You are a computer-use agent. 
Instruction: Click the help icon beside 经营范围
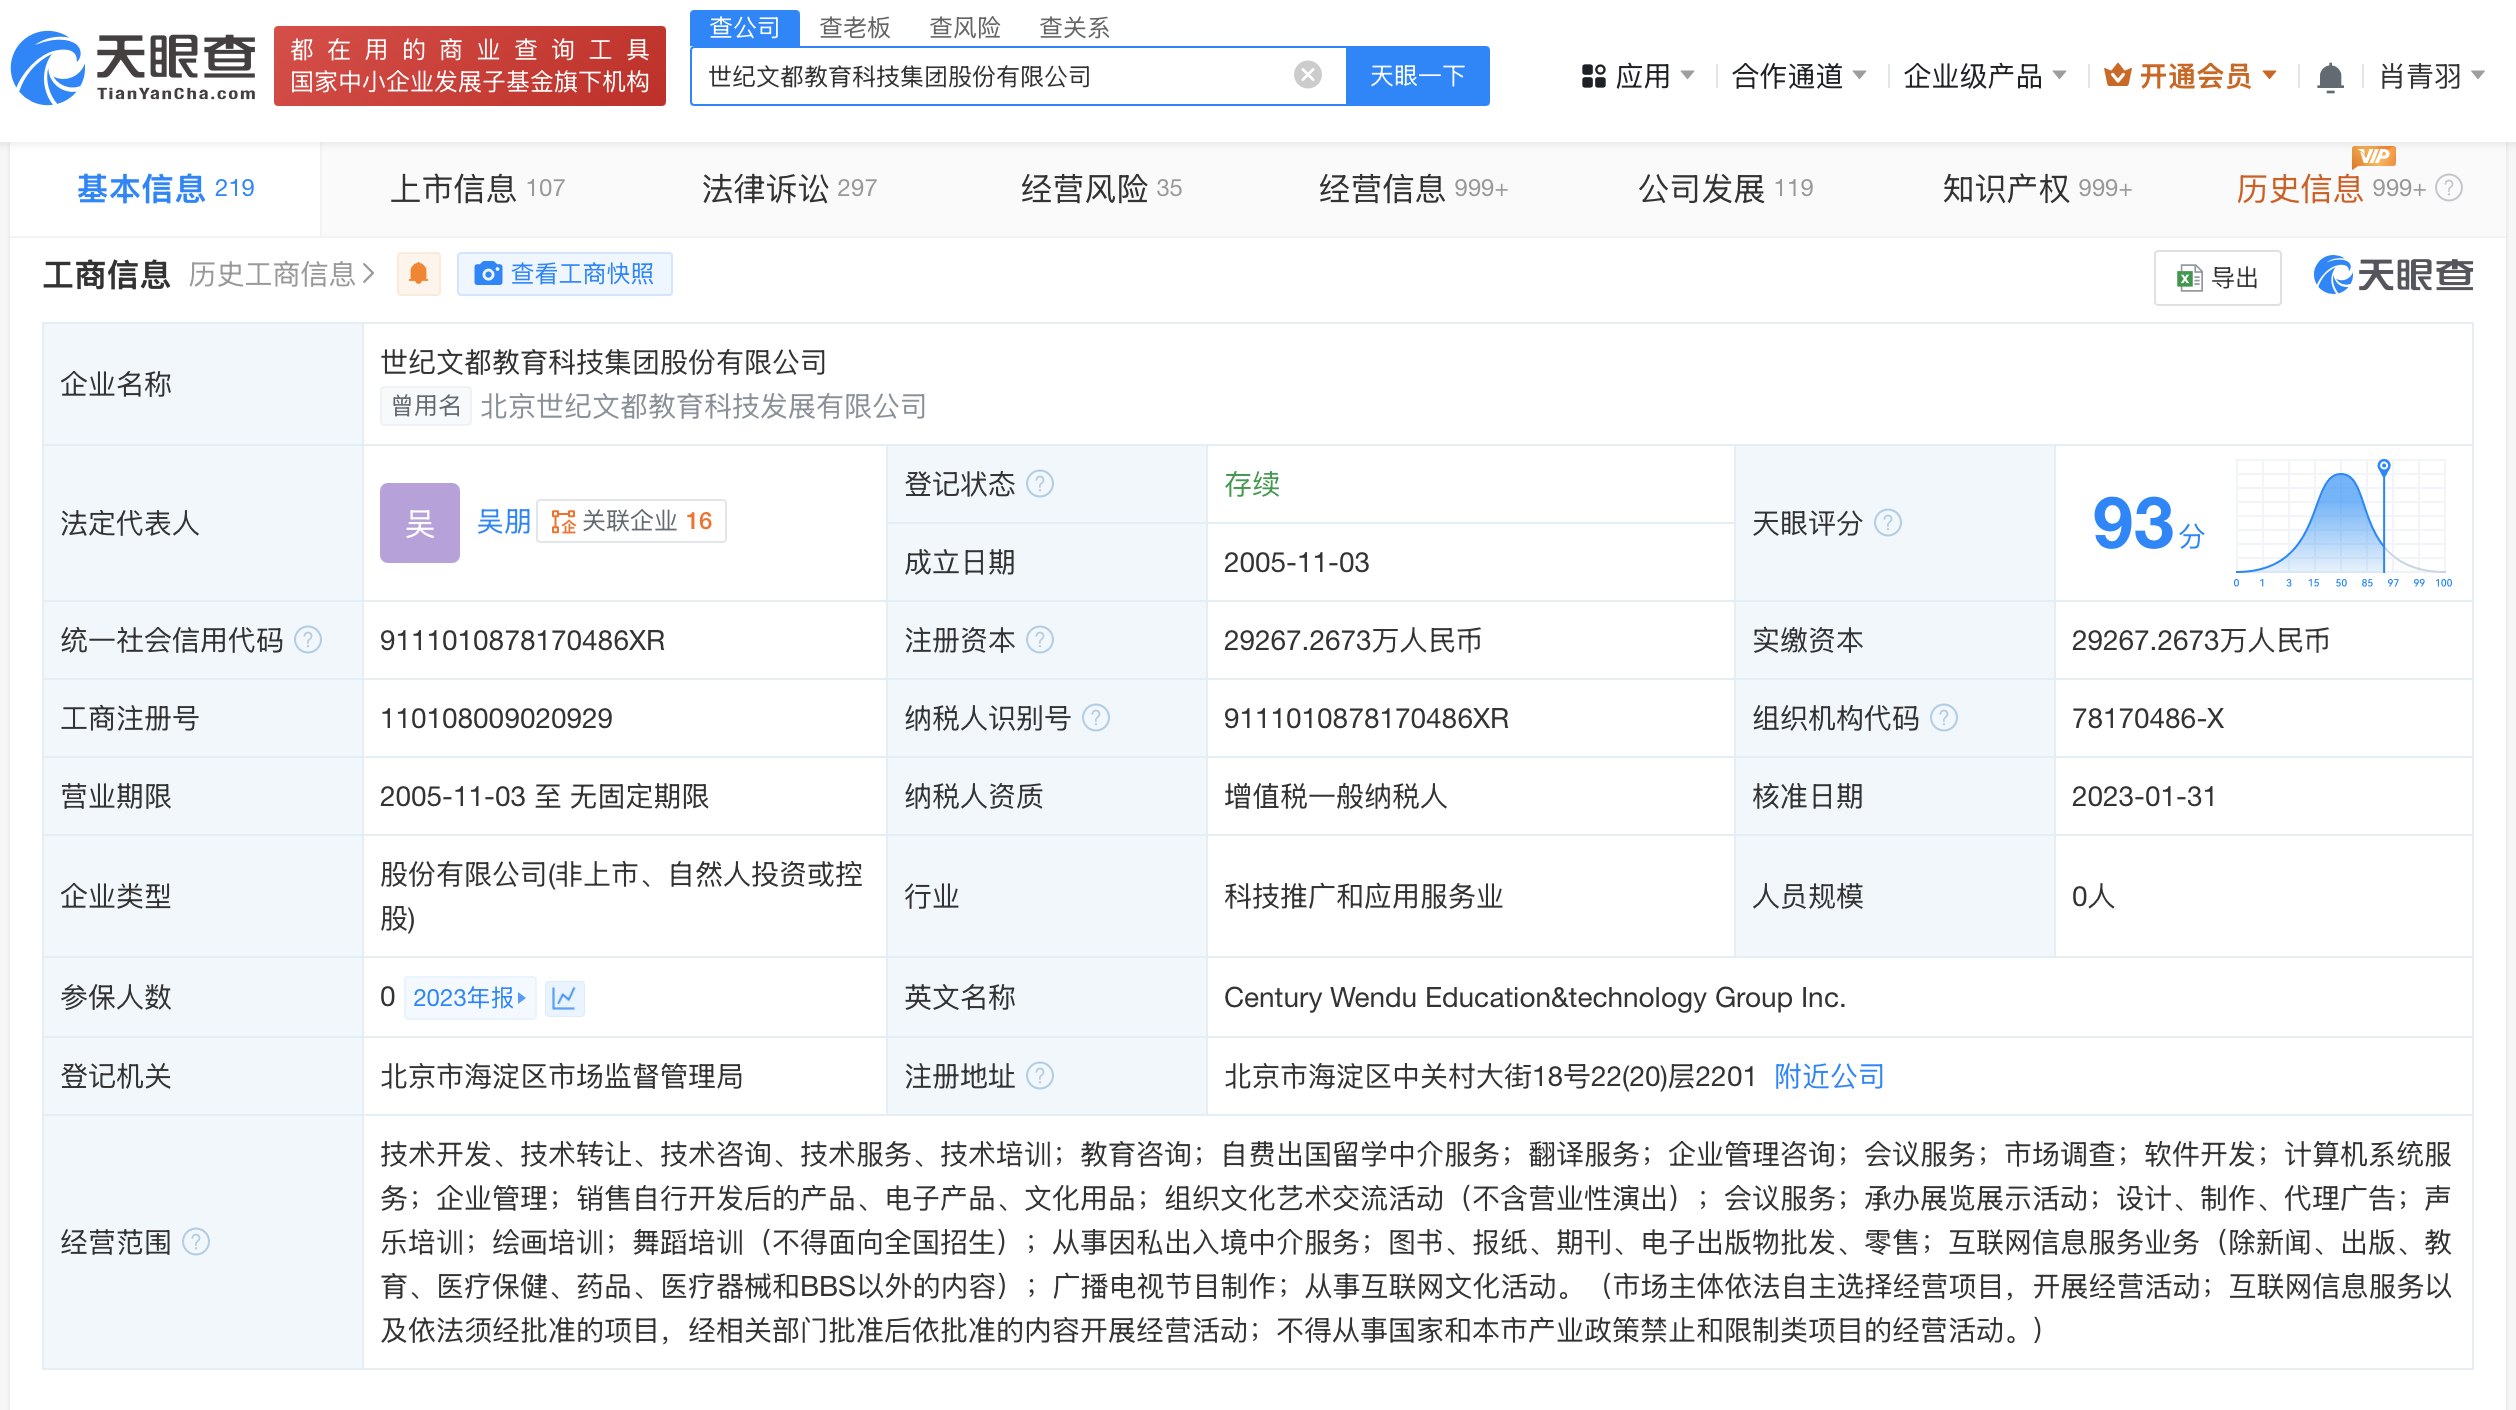point(196,1242)
